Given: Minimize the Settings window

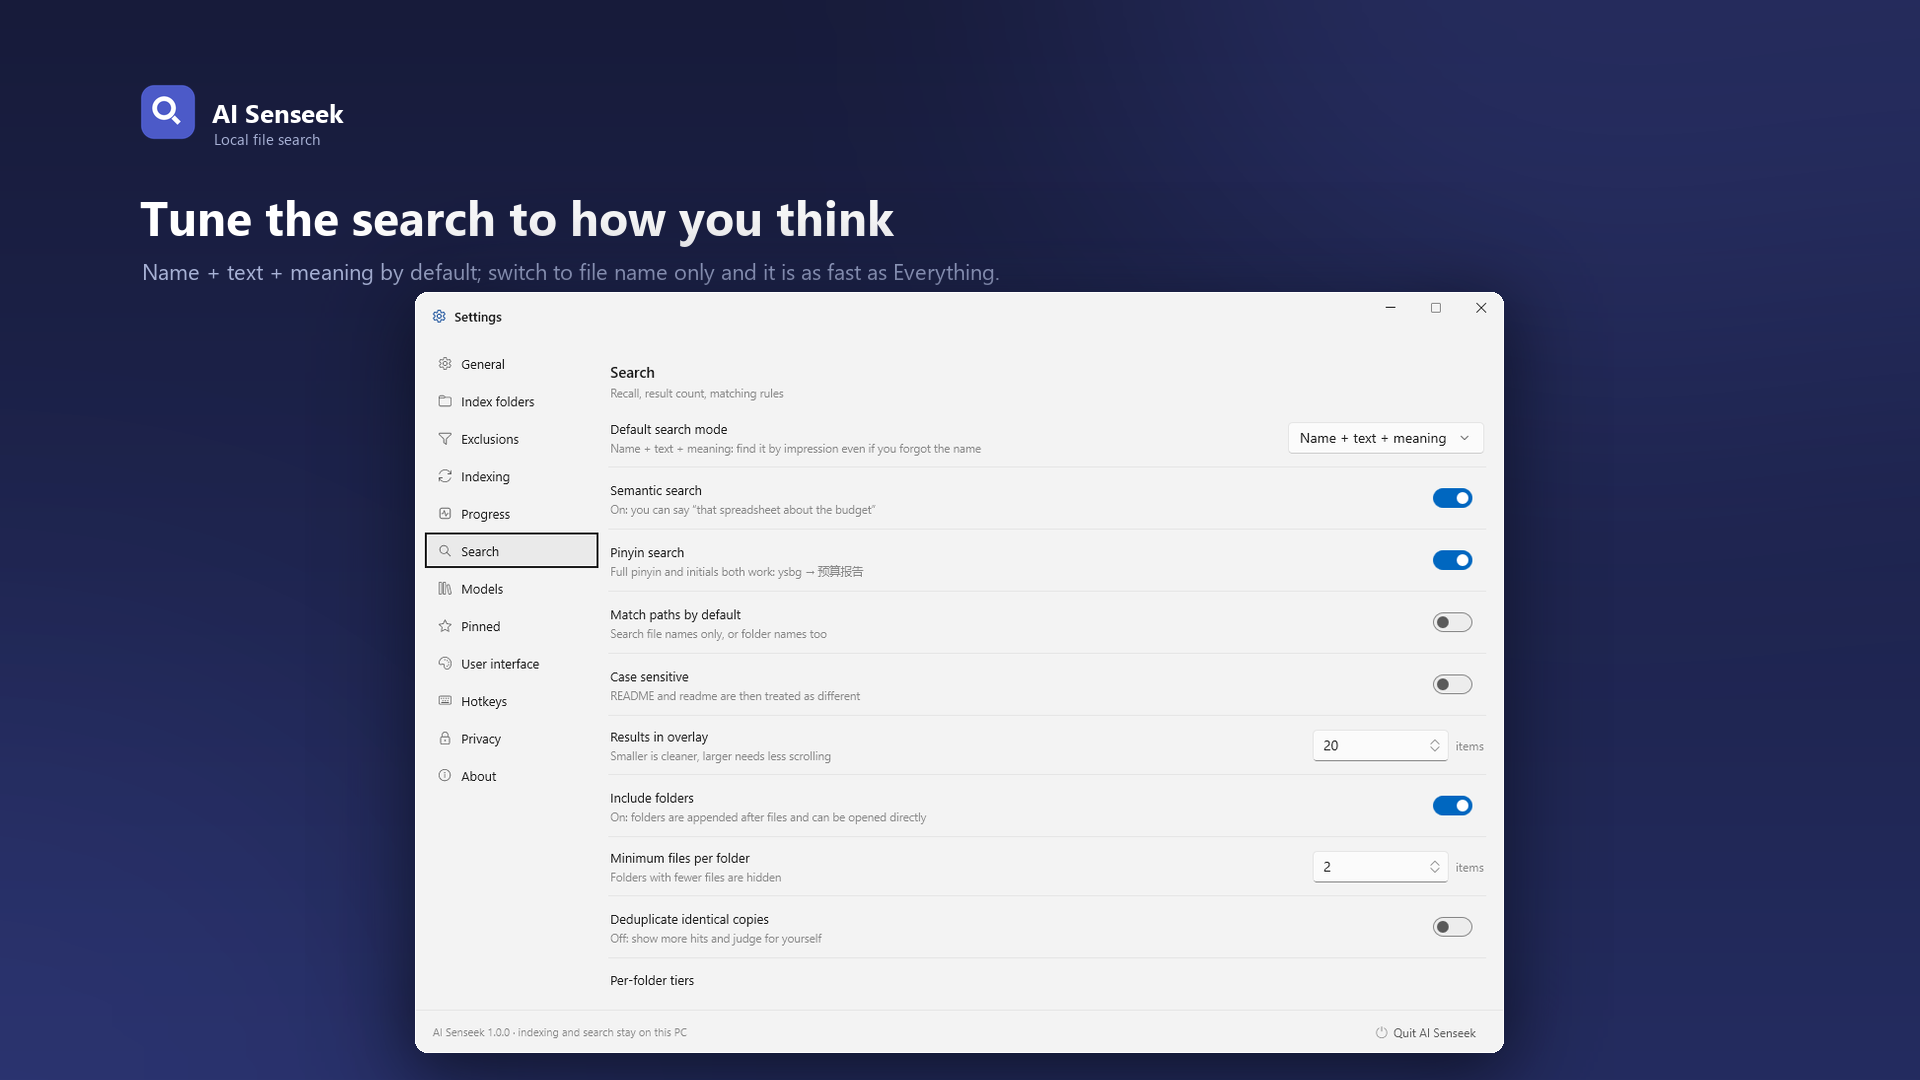Looking at the screenshot, I should (1390, 308).
